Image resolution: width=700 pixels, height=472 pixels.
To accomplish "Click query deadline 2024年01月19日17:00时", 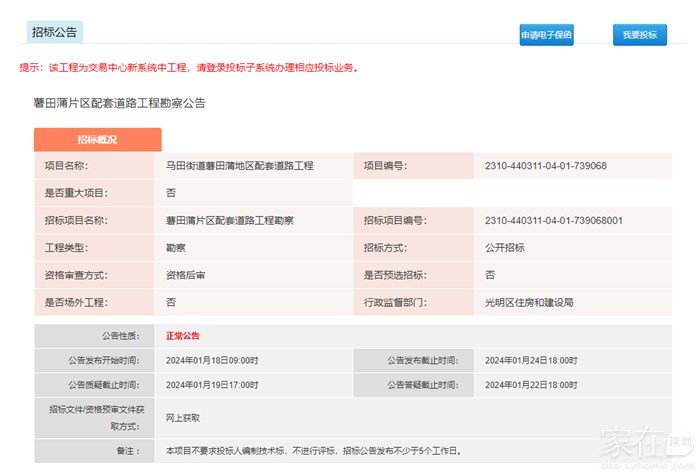I will [x=212, y=384].
